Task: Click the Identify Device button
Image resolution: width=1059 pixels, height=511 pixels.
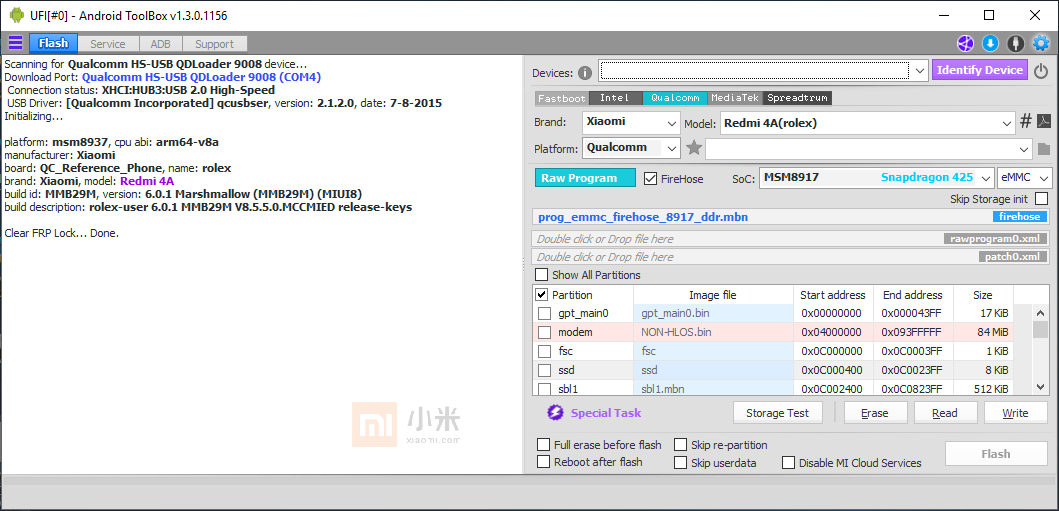Action: (x=980, y=70)
